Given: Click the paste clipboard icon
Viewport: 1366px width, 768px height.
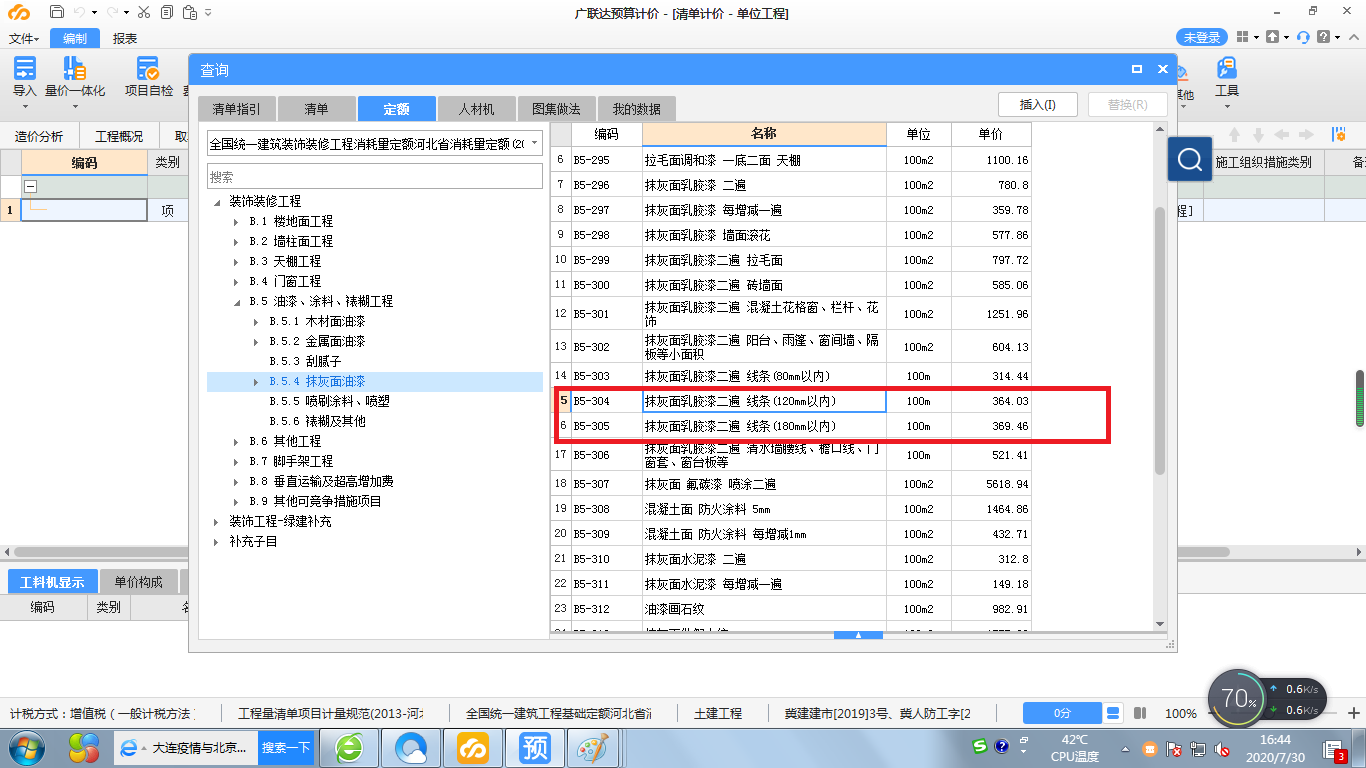Looking at the screenshot, I should tap(188, 13).
